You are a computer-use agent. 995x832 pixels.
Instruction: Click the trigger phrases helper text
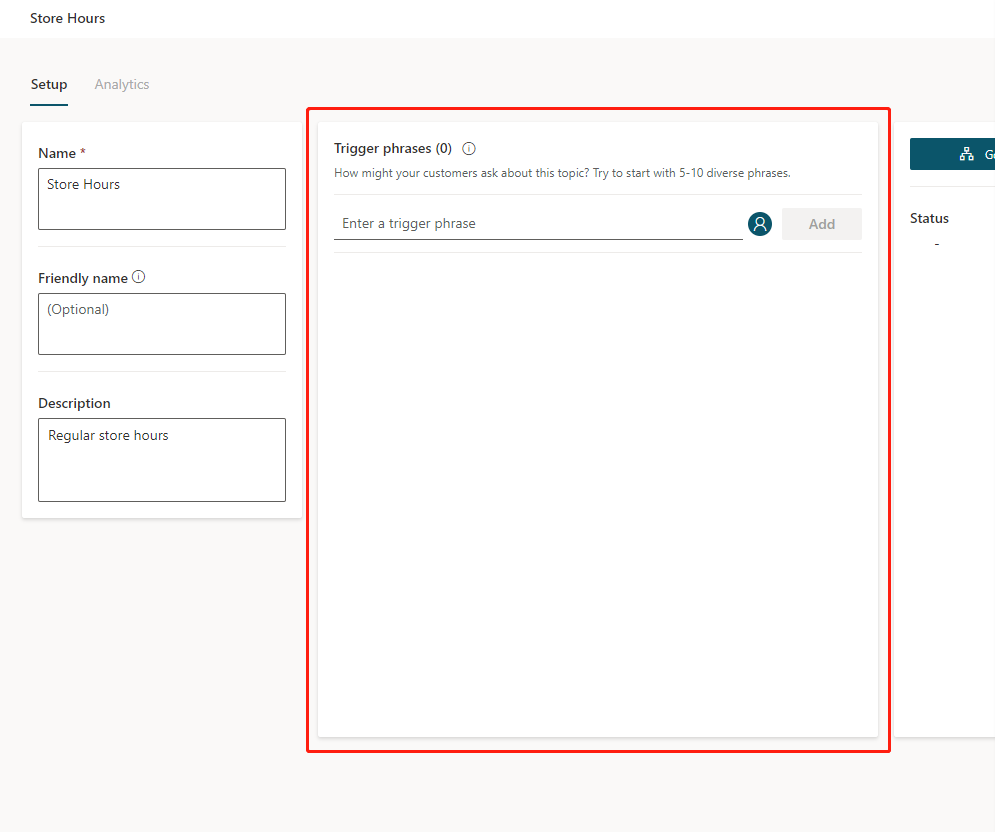tap(562, 173)
